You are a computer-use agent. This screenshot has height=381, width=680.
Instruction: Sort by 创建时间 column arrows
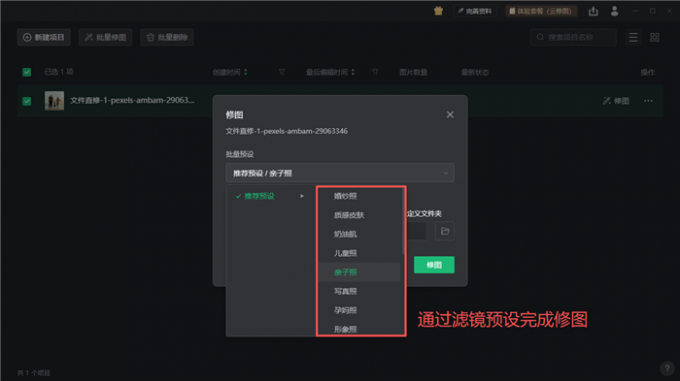coord(246,72)
